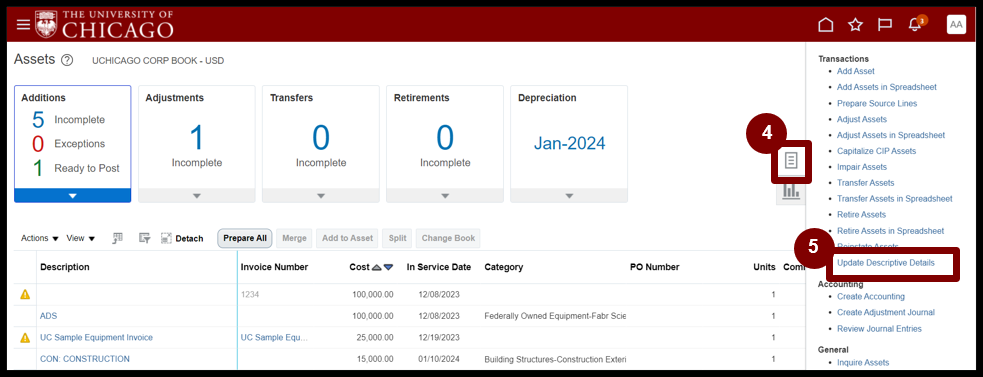This screenshot has width=983, height=377.
Task: Open Adjust Assets in Spreadsheet link
Action: pyautogui.click(x=891, y=135)
